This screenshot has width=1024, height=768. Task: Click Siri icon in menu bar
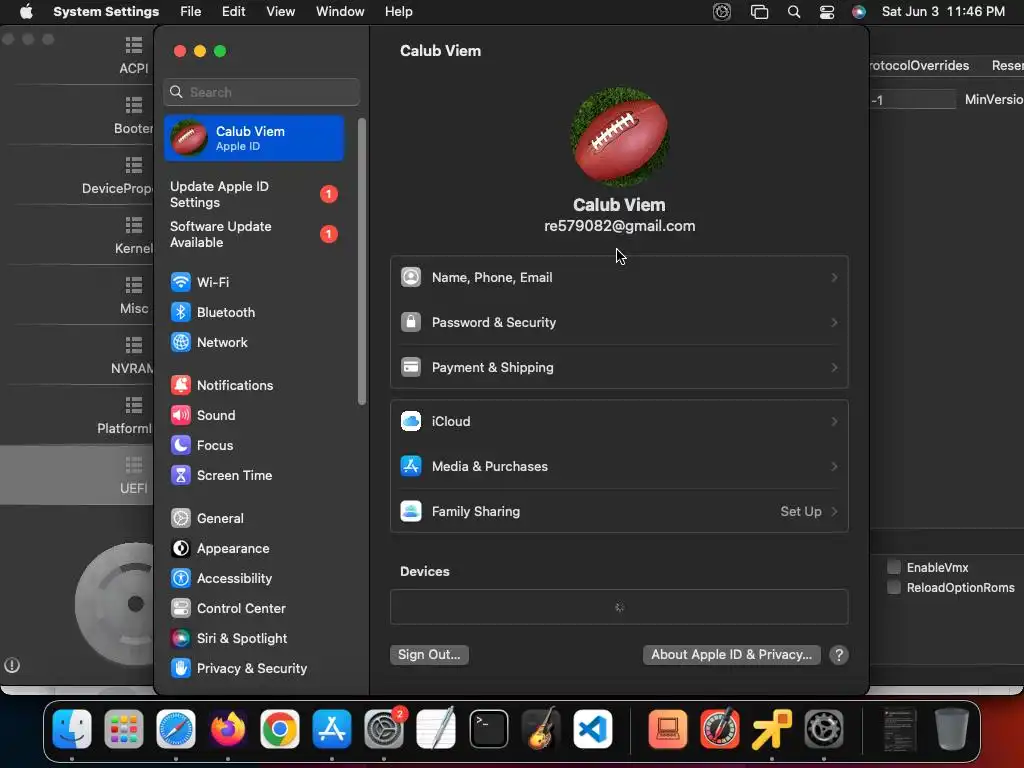tap(859, 12)
